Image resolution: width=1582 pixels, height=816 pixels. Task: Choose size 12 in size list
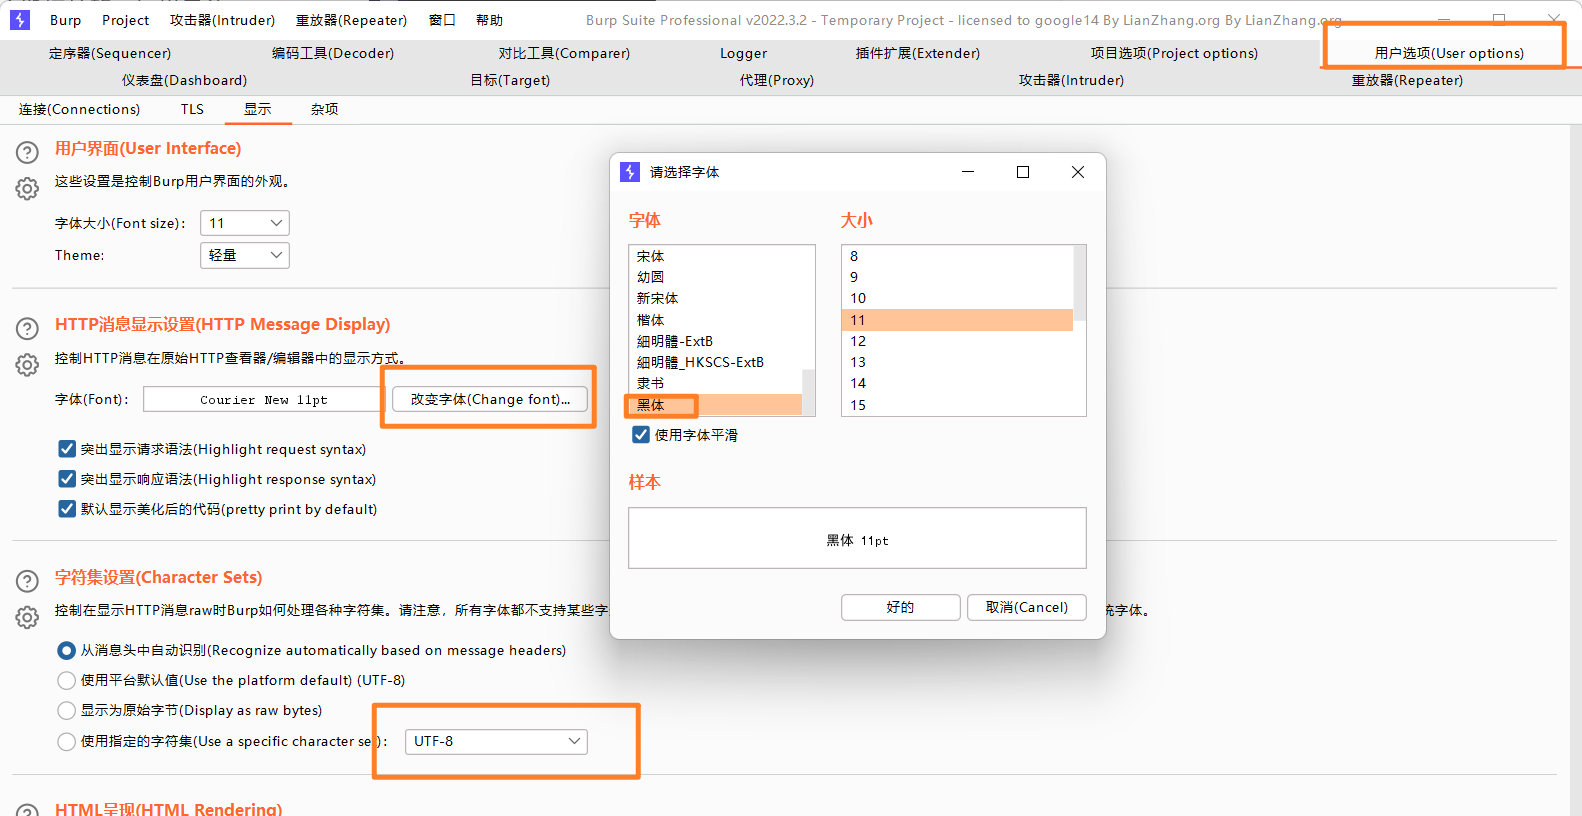click(957, 341)
